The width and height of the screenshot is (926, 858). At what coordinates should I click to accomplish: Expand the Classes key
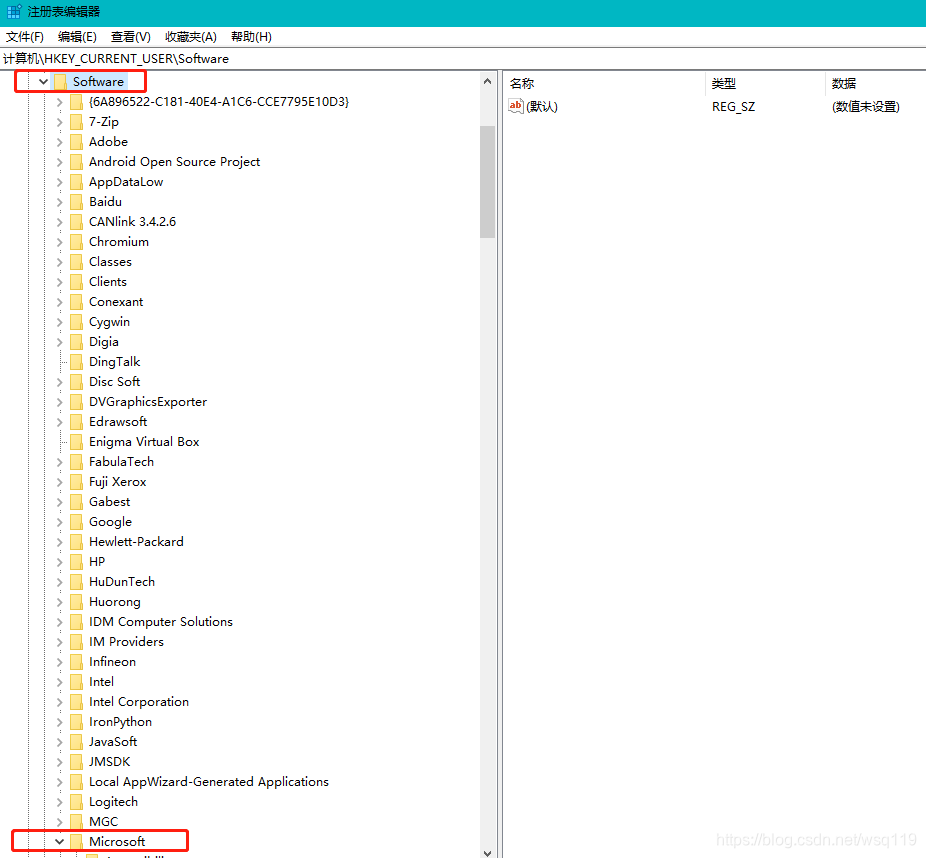coord(59,262)
